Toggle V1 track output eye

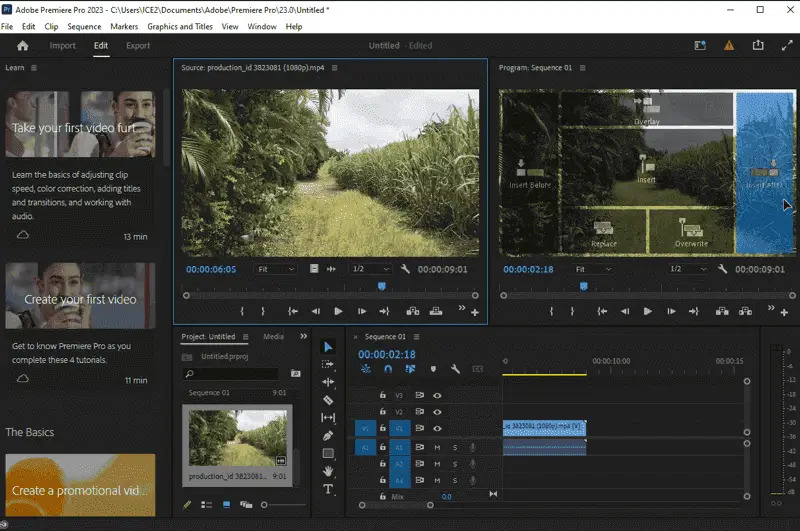pos(437,428)
